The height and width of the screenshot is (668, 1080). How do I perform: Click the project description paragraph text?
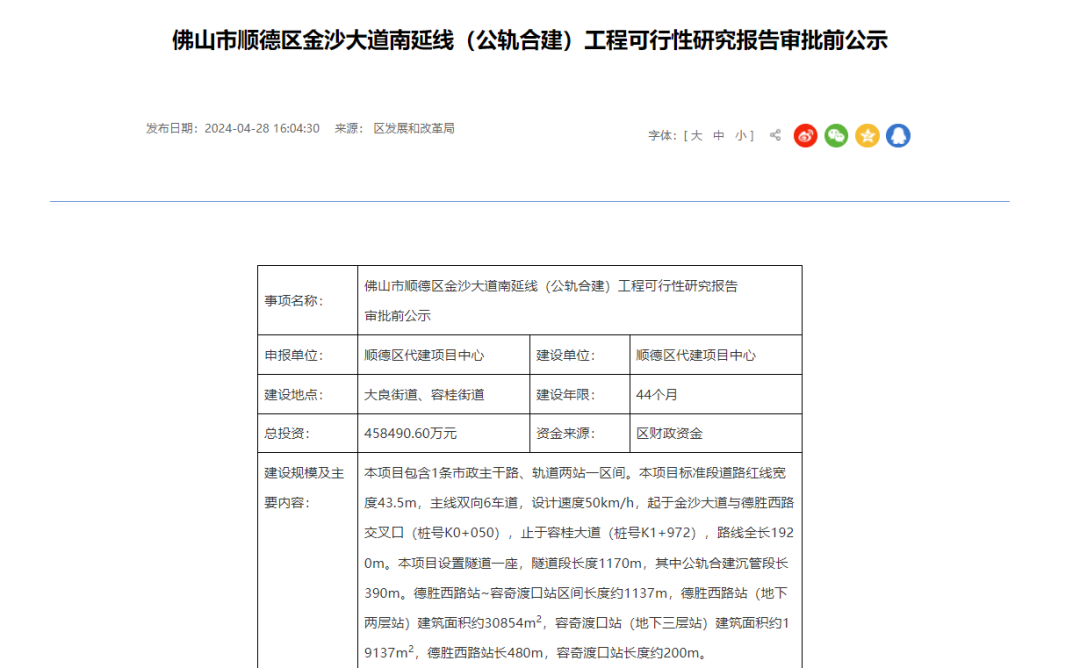coord(579,562)
